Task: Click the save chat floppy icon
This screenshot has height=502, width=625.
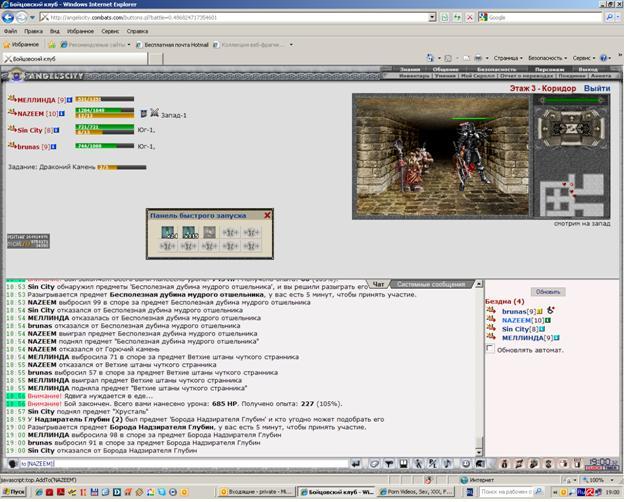Action: (403, 464)
